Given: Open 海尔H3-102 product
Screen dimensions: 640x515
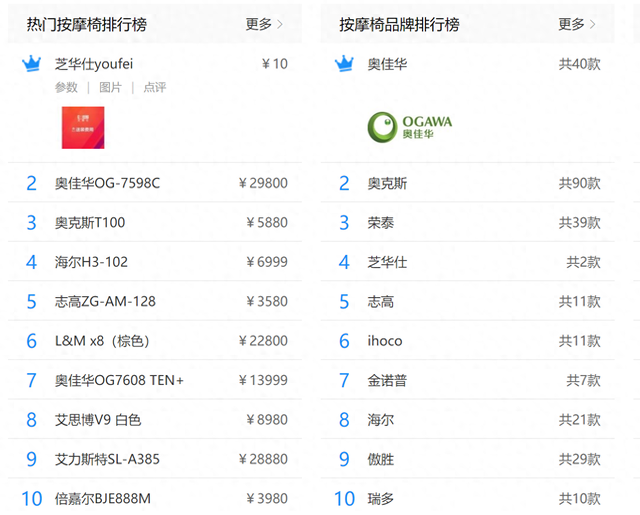Looking at the screenshot, I should [x=91, y=262].
